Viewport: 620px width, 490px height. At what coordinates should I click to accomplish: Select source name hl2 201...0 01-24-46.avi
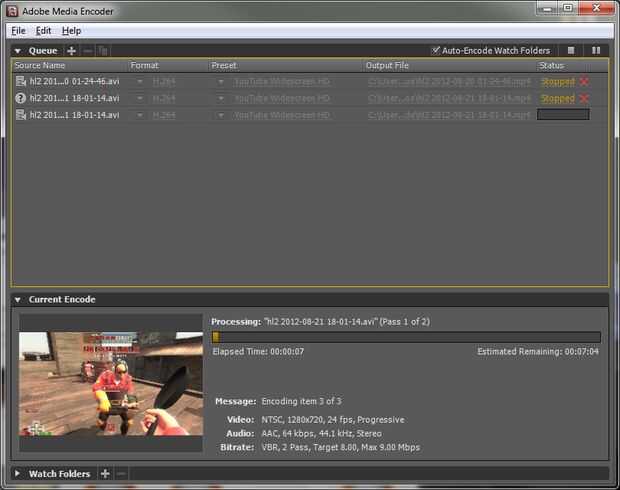74,81
